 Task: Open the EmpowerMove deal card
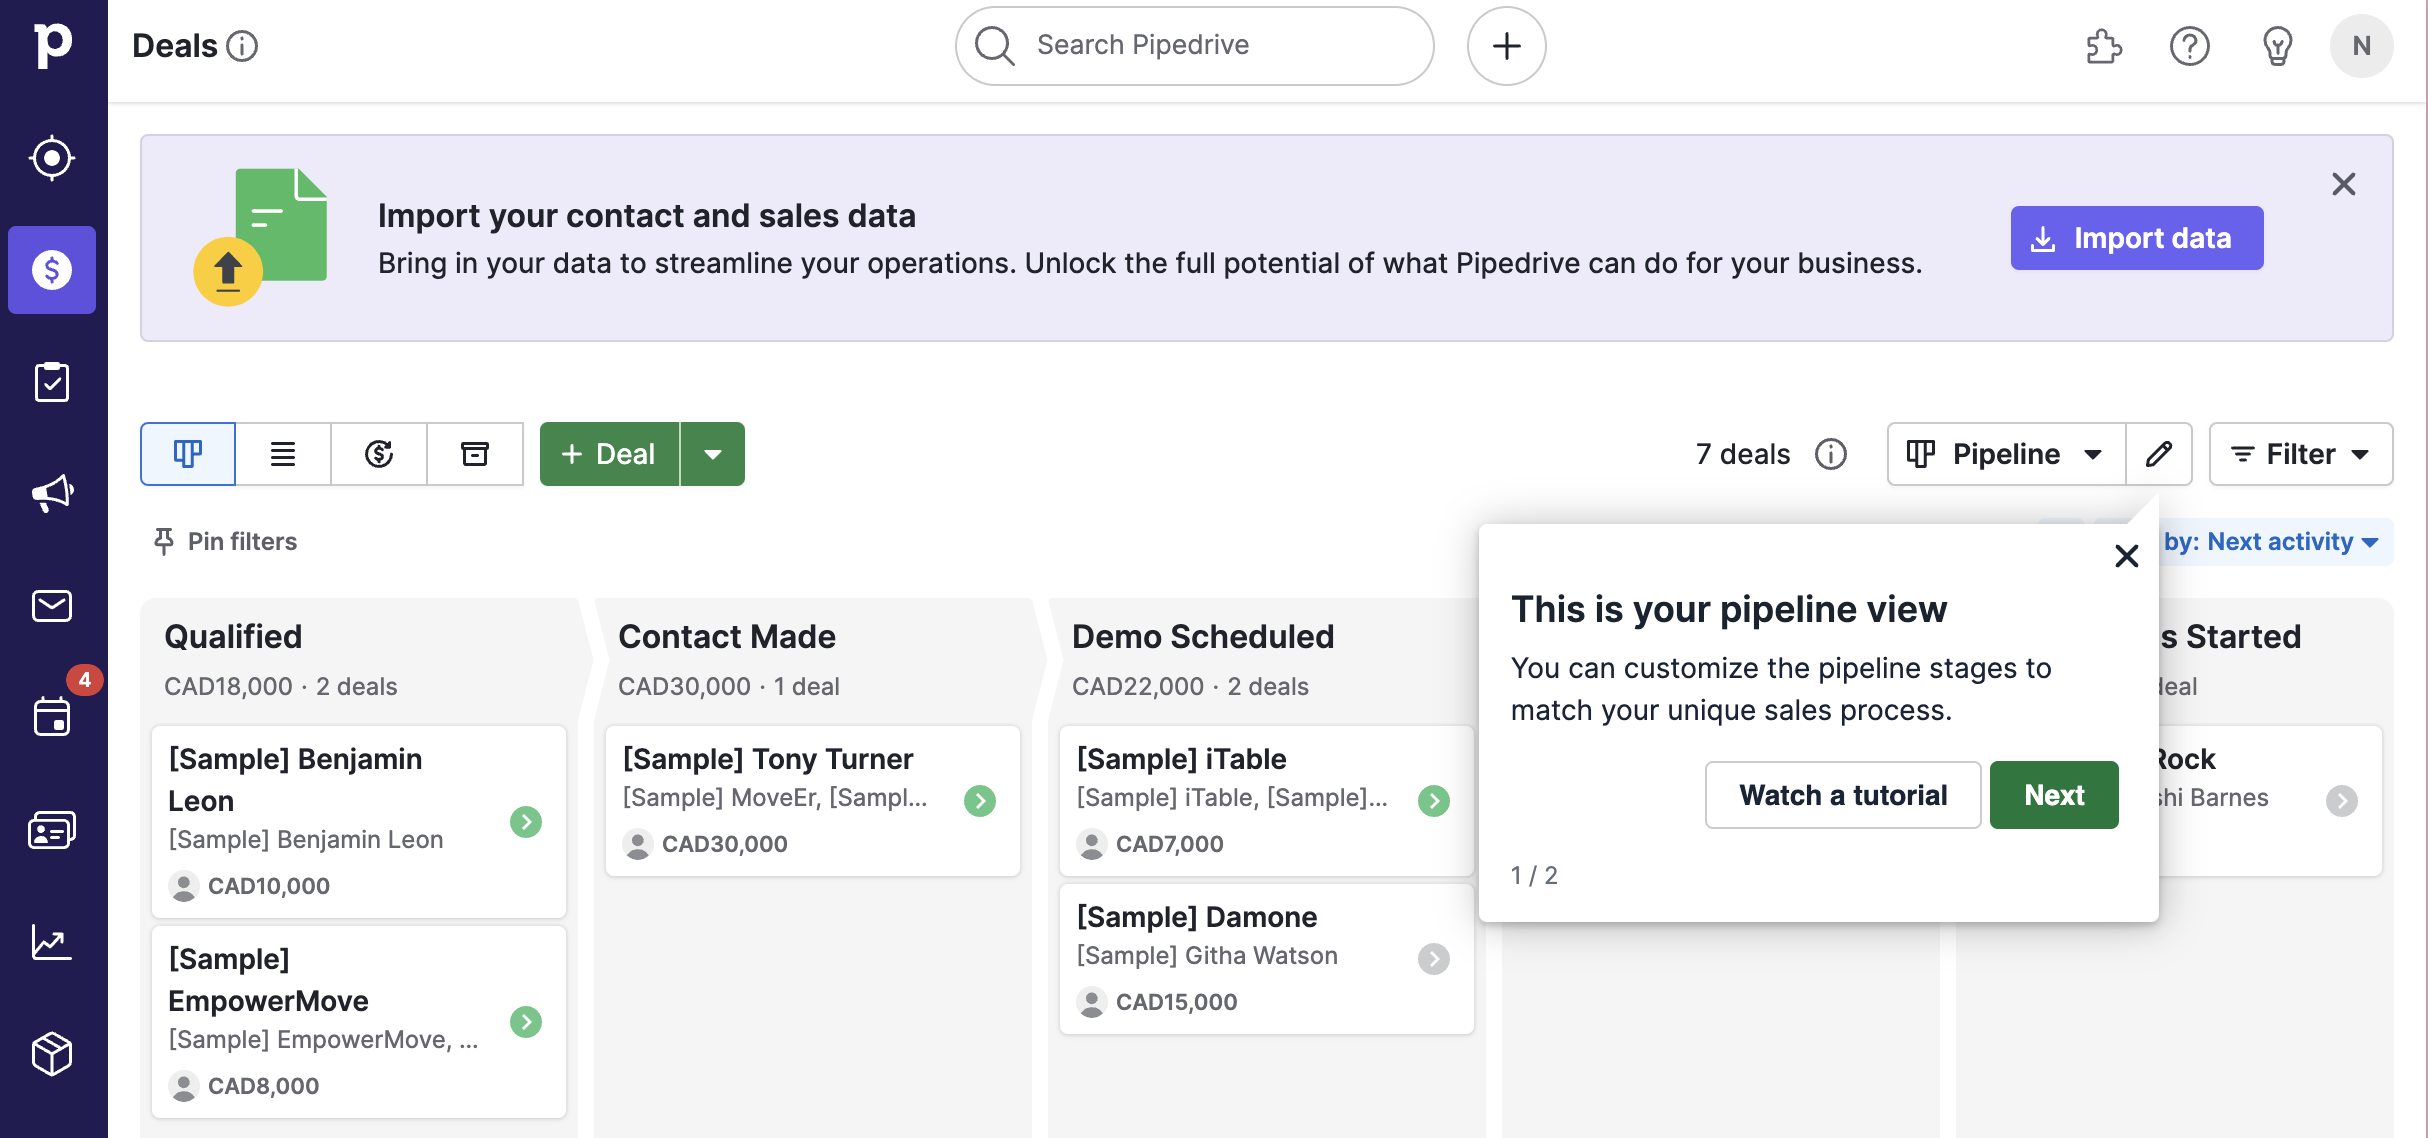(x=359, y=1022)
